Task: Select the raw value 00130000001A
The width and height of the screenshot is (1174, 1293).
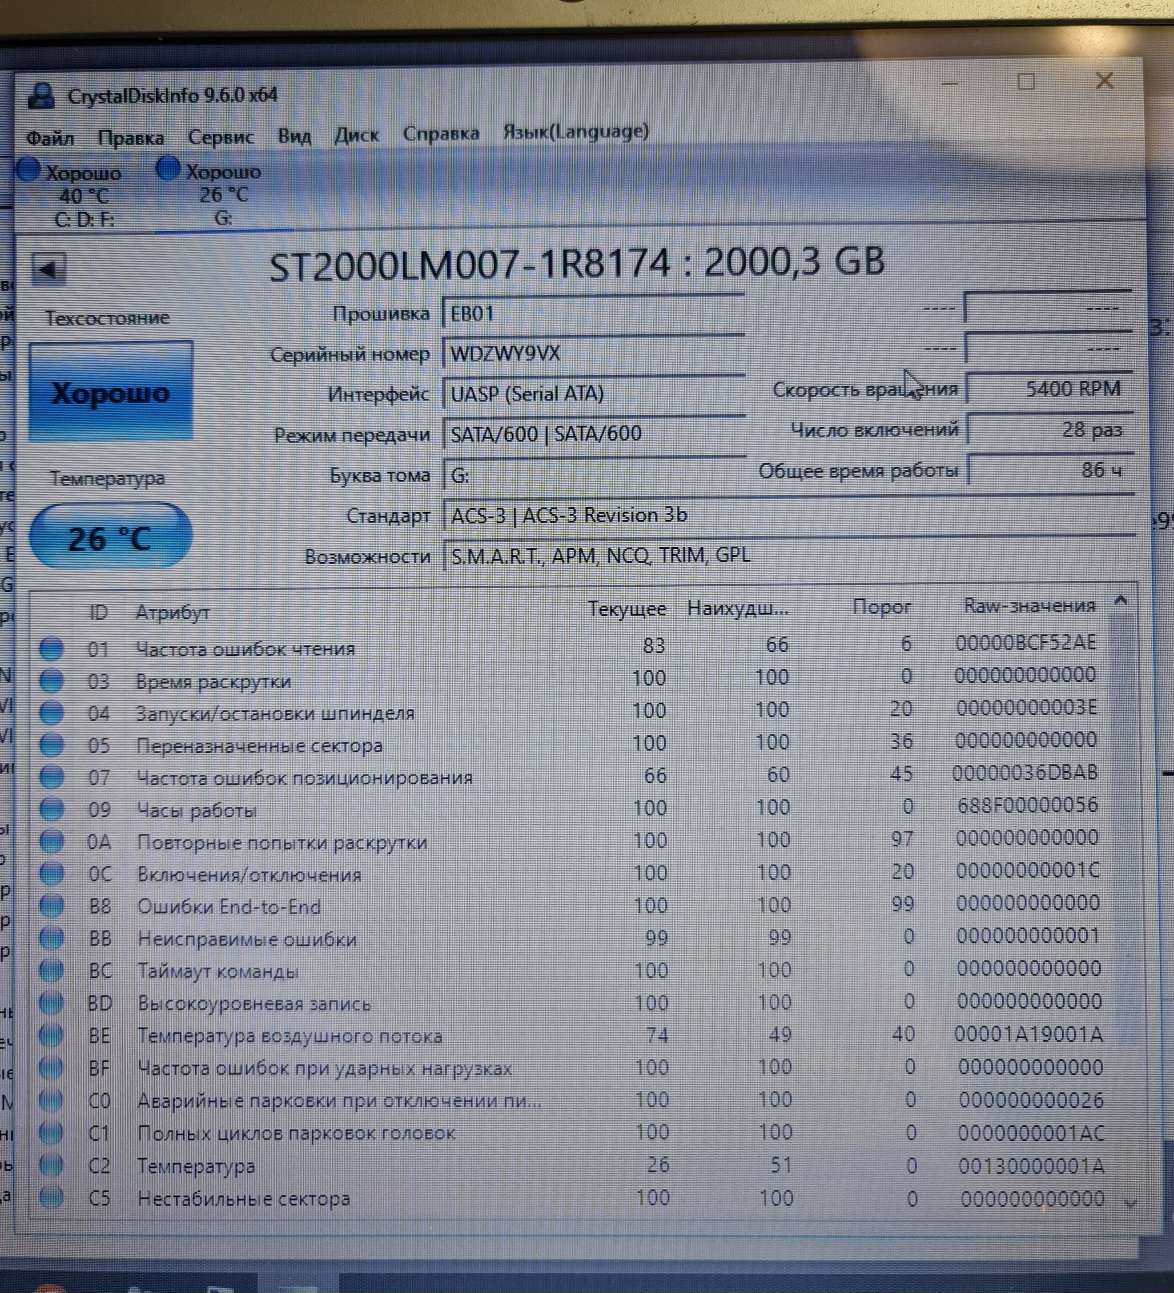Action: pyautogui.click(x=1031, y=1166)
